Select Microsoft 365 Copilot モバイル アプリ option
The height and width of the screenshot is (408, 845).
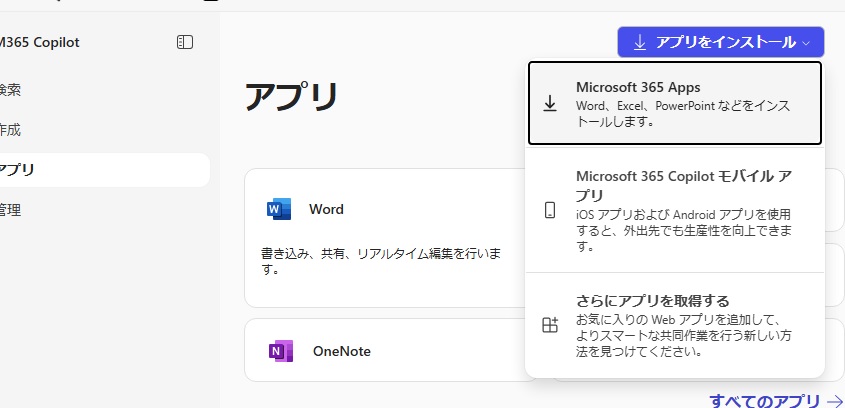(675, 210)
